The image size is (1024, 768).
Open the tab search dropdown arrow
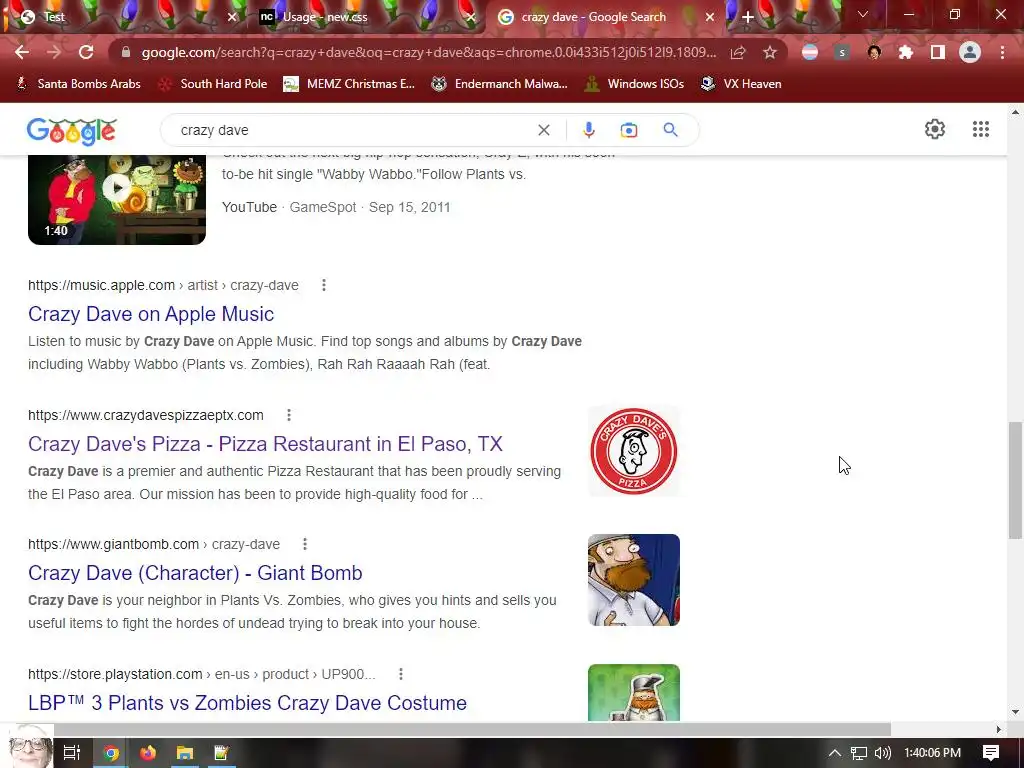863,14
